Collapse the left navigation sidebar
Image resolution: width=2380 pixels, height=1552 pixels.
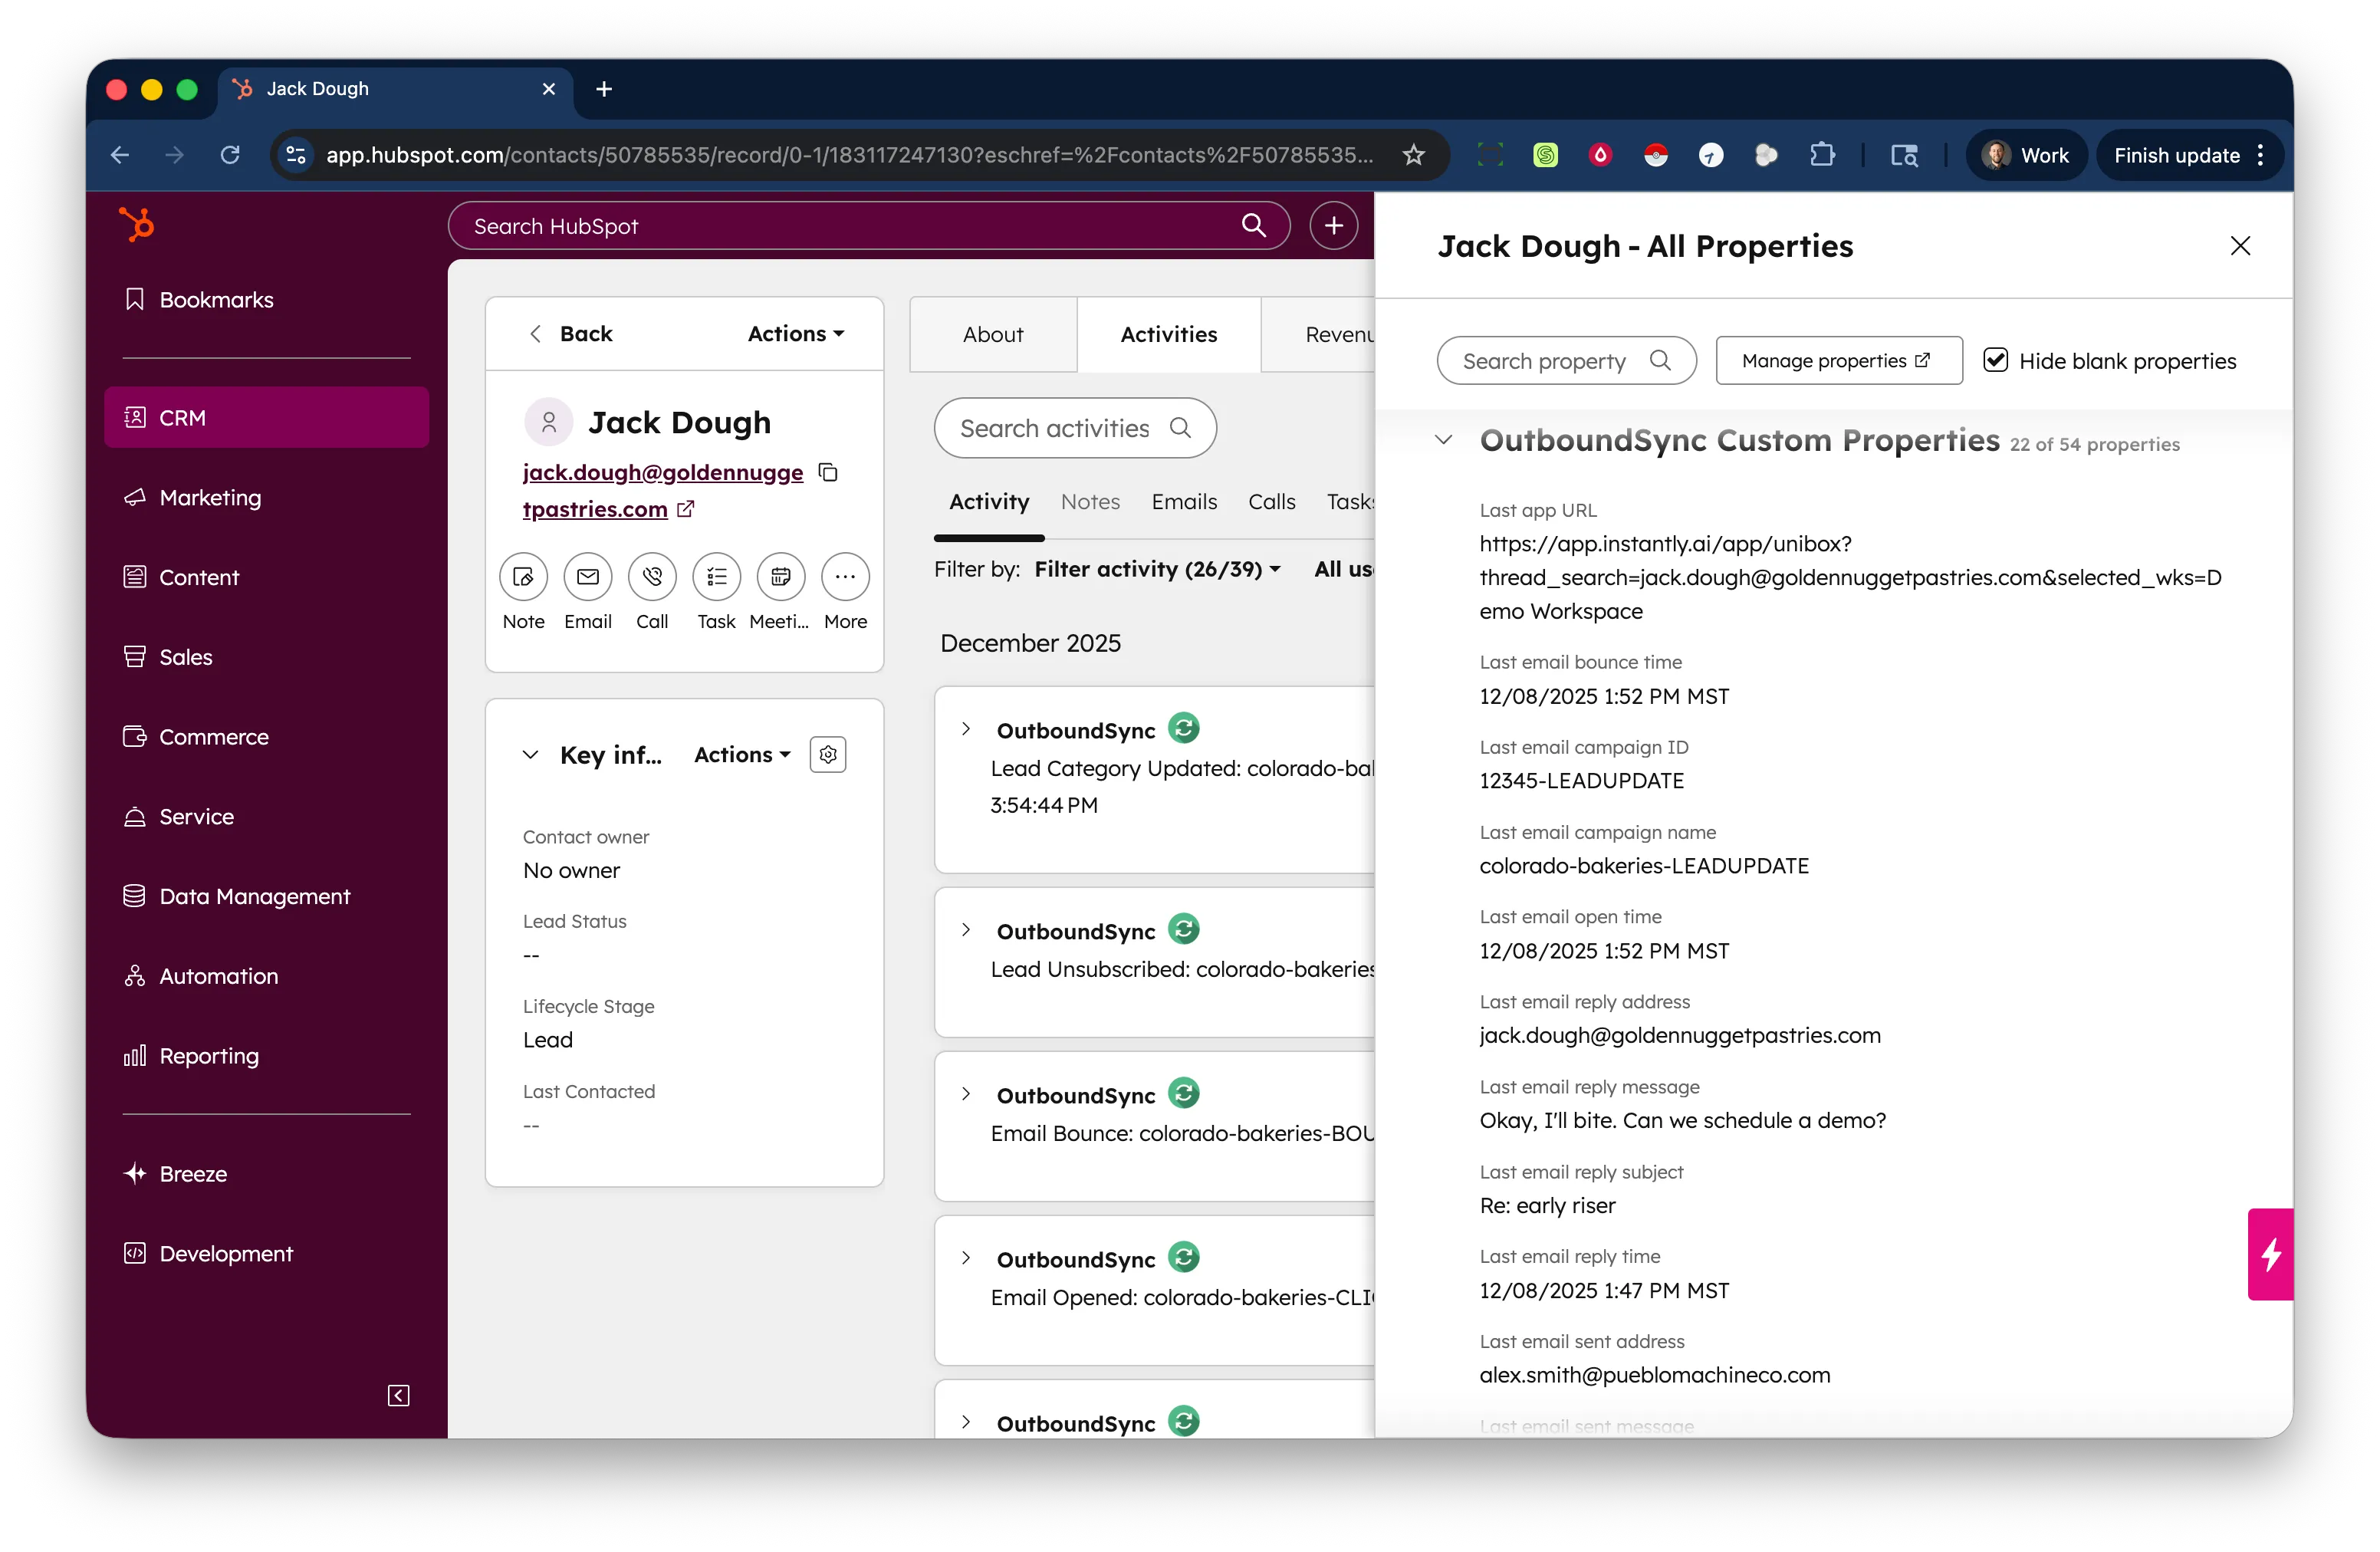397,1396
